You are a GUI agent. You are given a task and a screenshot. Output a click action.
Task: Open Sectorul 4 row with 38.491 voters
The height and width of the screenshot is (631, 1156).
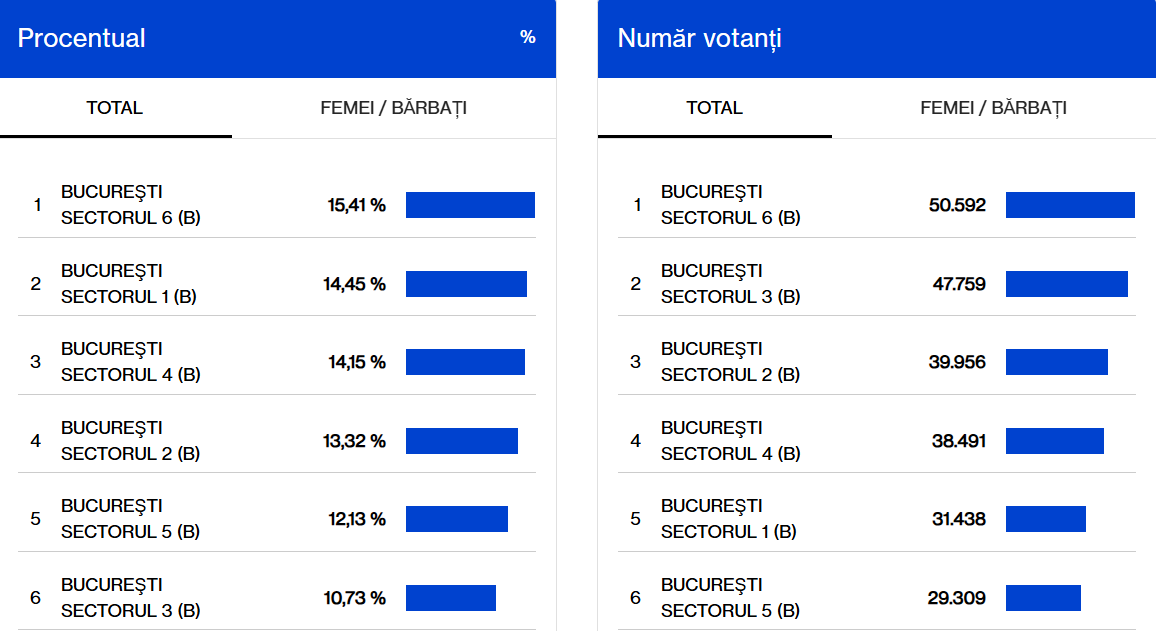(x=731, y=441)
